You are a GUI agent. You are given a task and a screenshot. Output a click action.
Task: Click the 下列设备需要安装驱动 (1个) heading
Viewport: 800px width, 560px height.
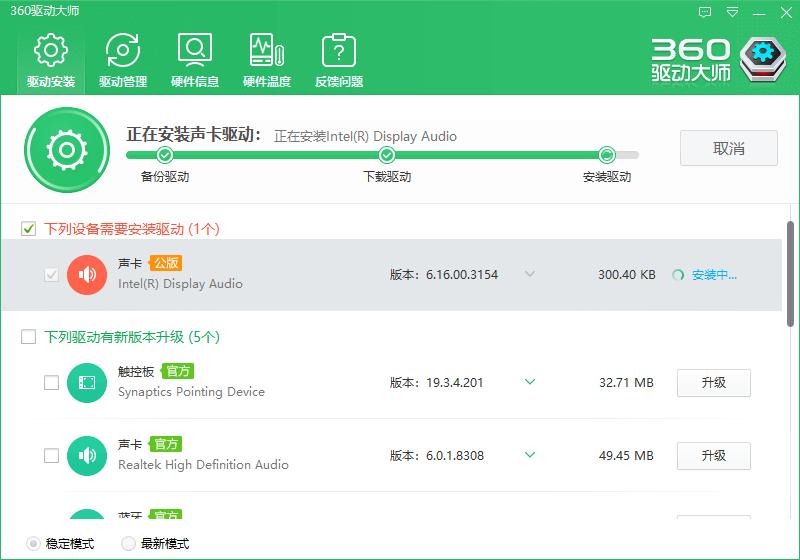click(x=132, y=229)
